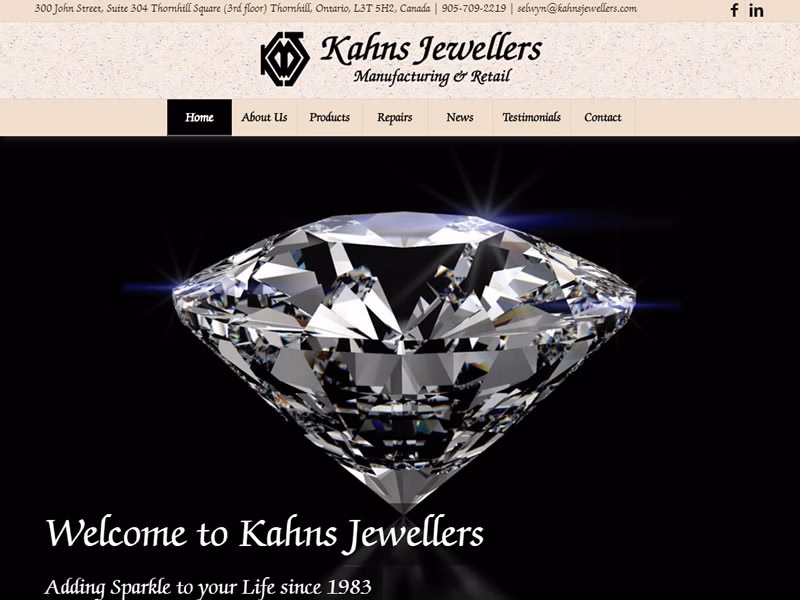Open the LinkedIn icon link
This screenshot has height=600, width=800.
(x=756, y=10)
